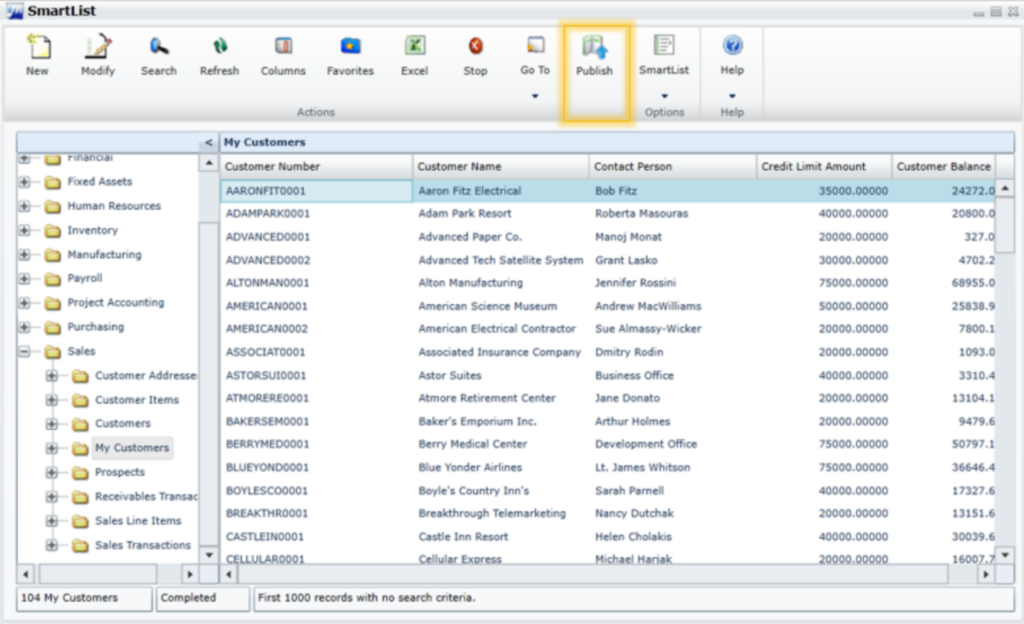
Task: Click the Contact Person column header
Action: (x=673, y=166)
